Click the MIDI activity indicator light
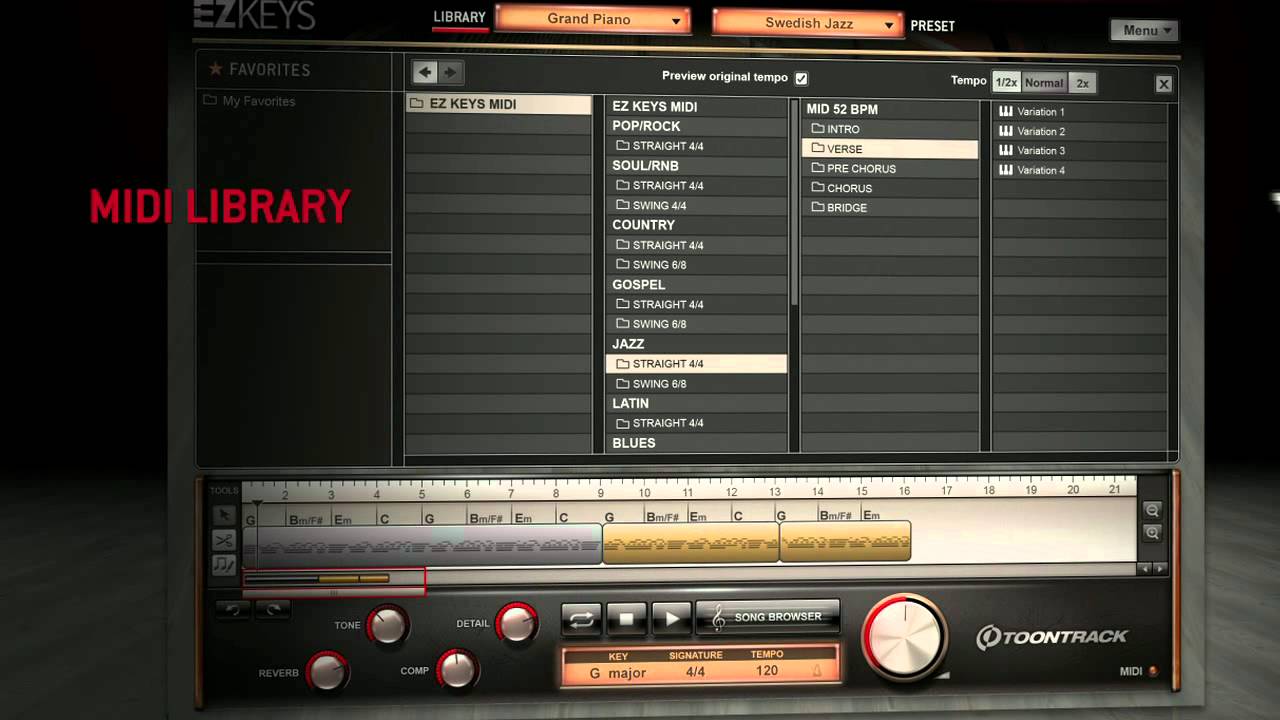Viewport: 1280px width, 720px height. point(1153,671)
